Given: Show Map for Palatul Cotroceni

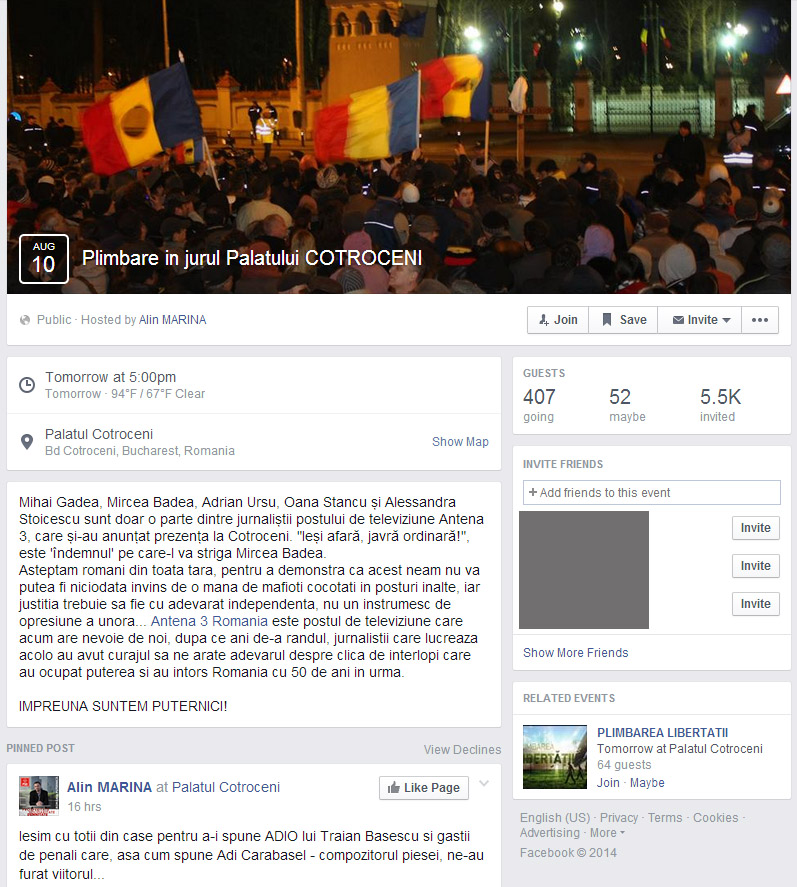Looking at the screenshot, I should pos(460,442).
